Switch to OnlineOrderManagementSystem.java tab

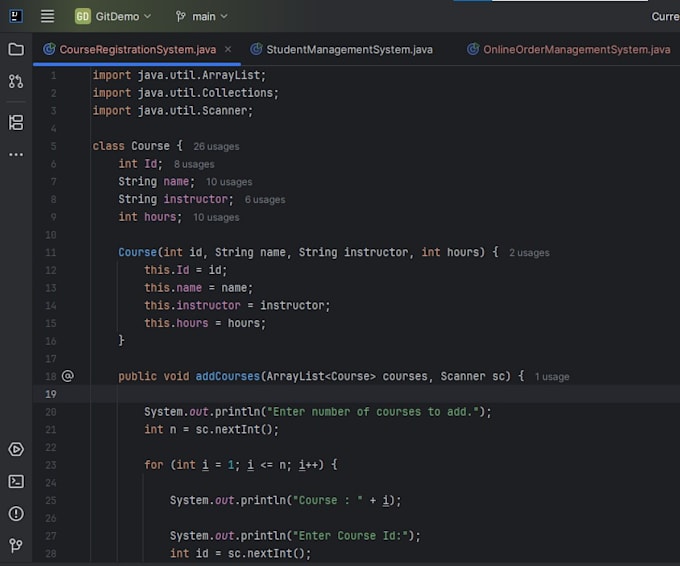pos(569,49)
